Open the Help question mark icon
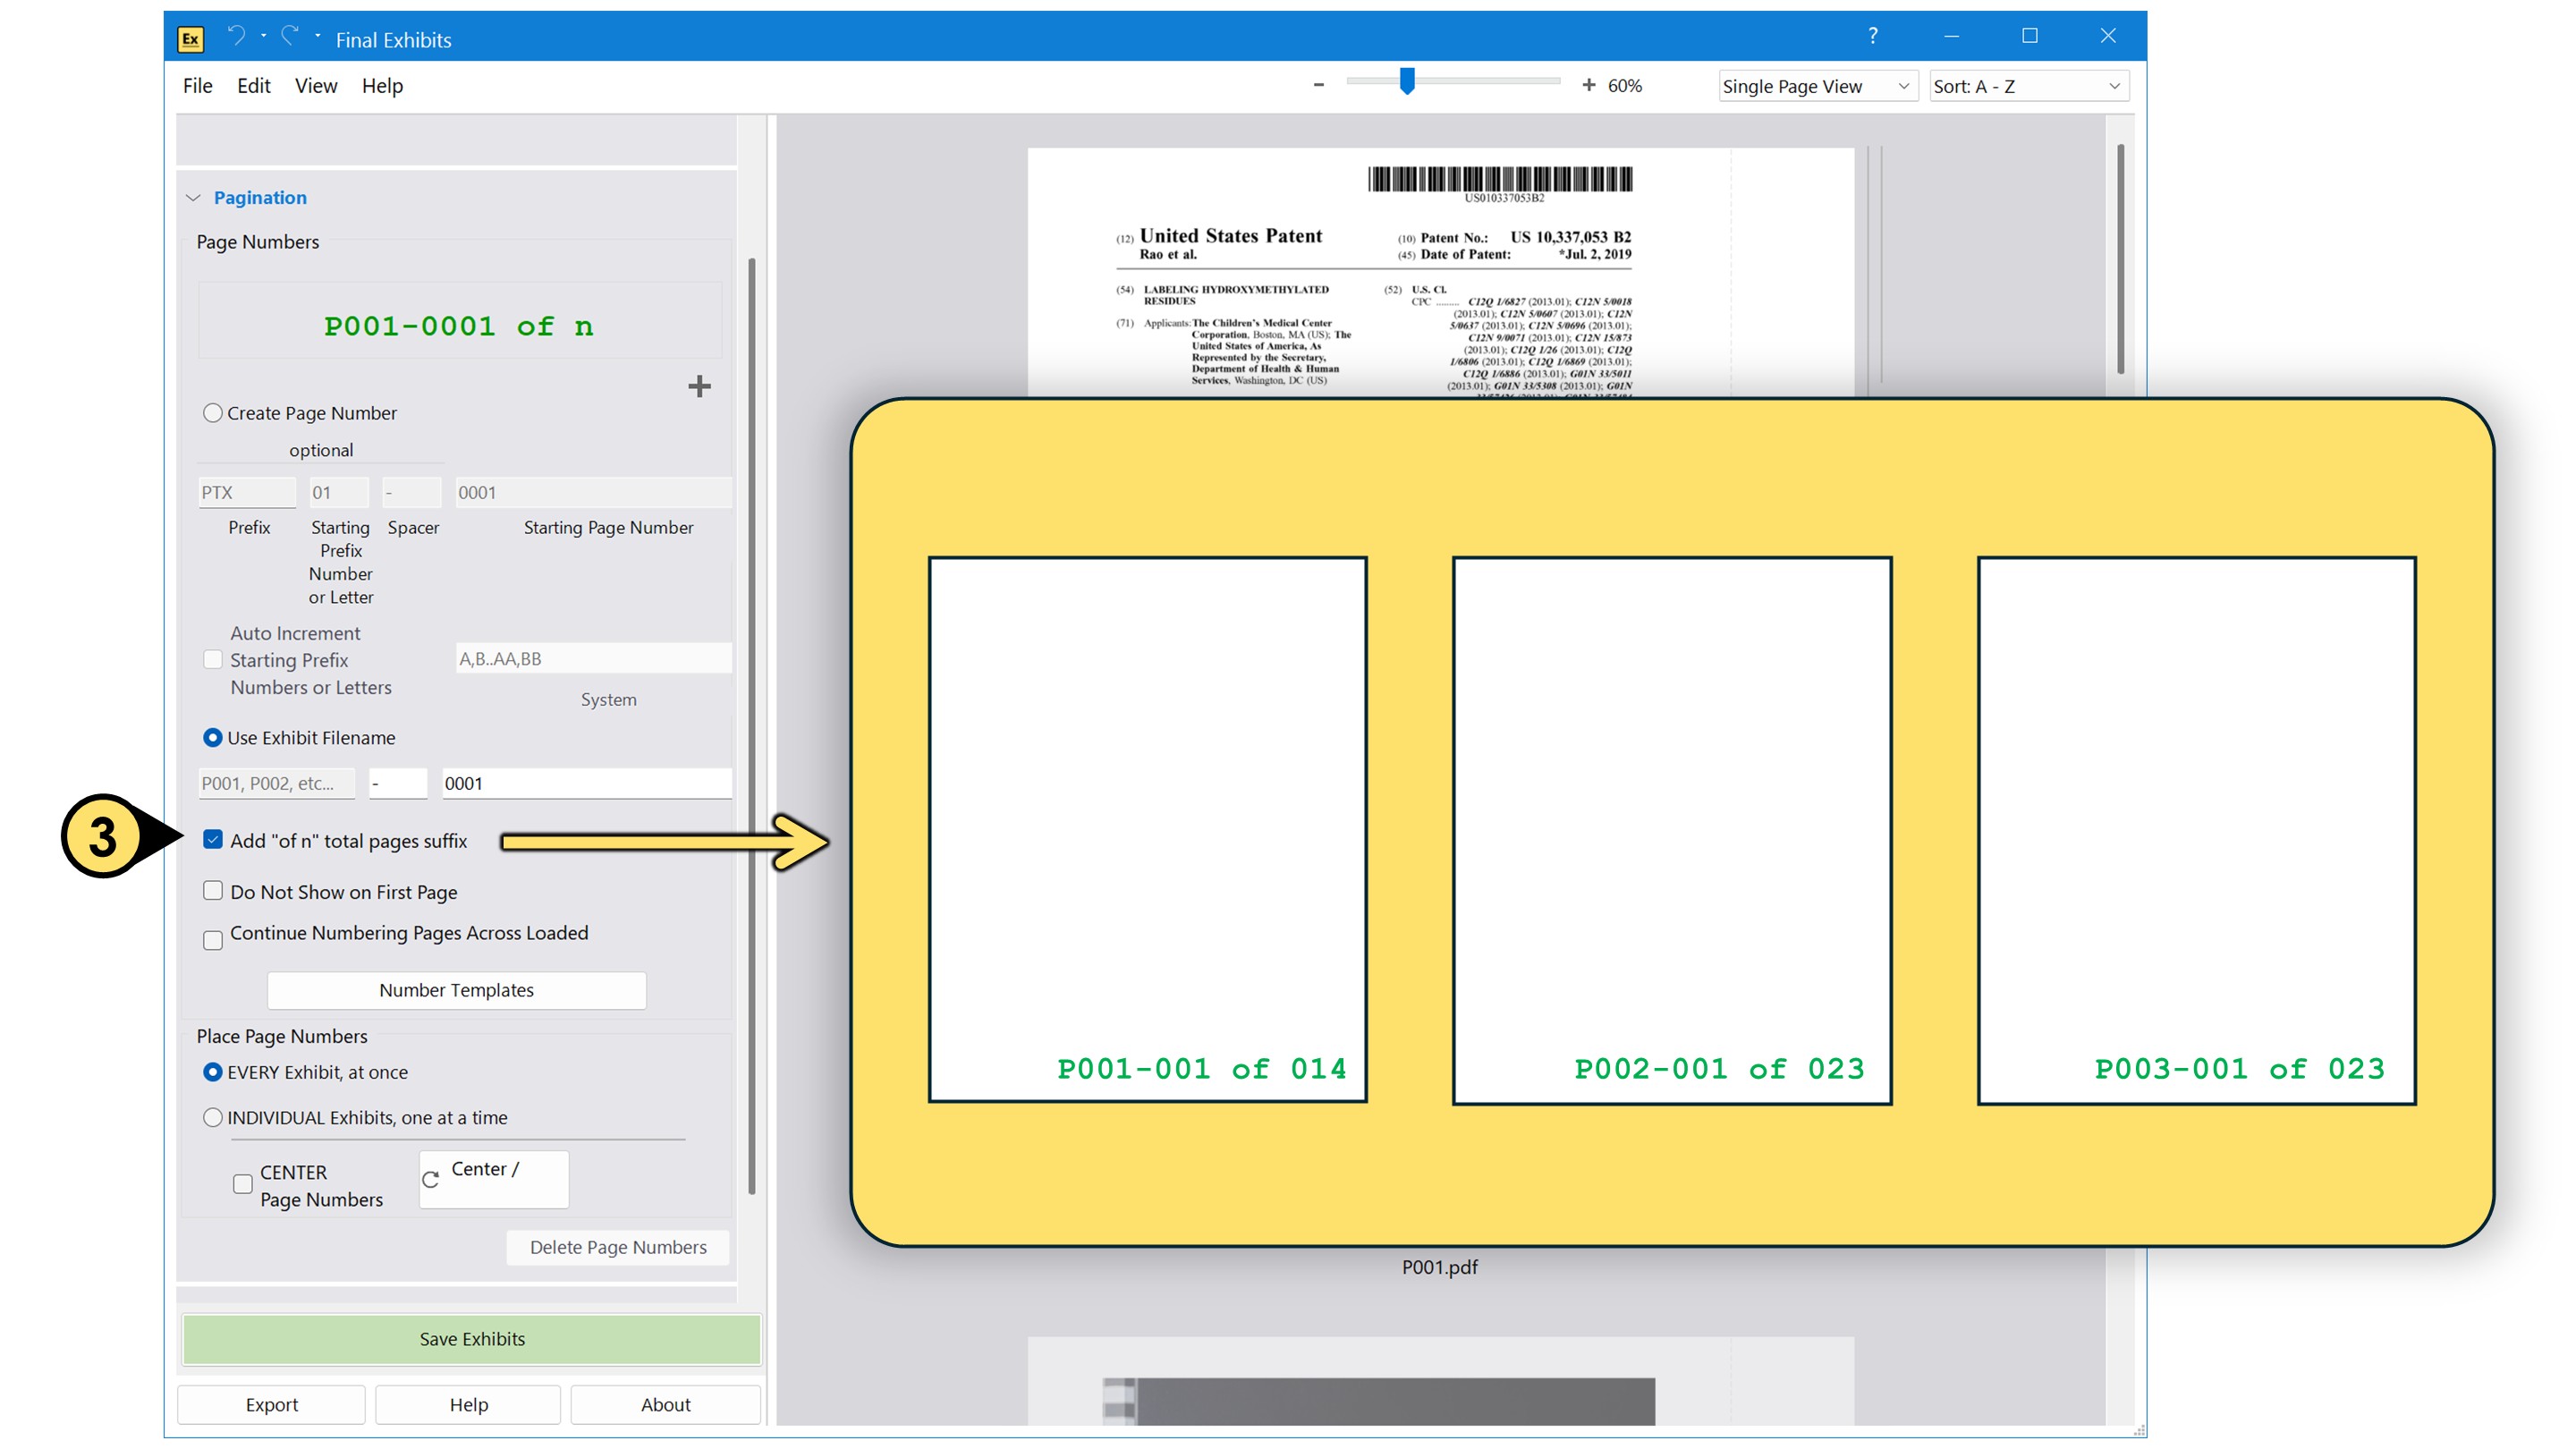The image size is (2576, 1449). coord(1872,36)
